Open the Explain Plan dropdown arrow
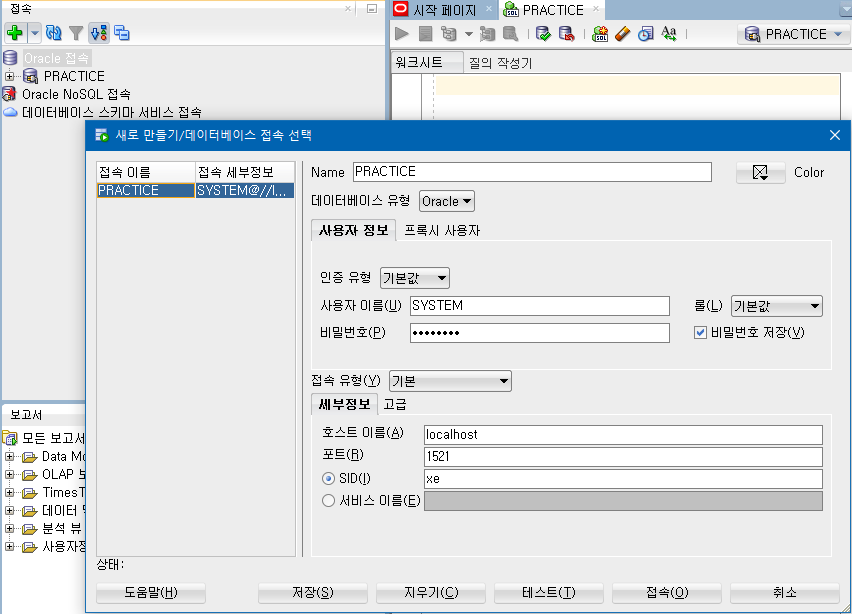The width and height of the screenshot is (852, 614). coord(468,34)
